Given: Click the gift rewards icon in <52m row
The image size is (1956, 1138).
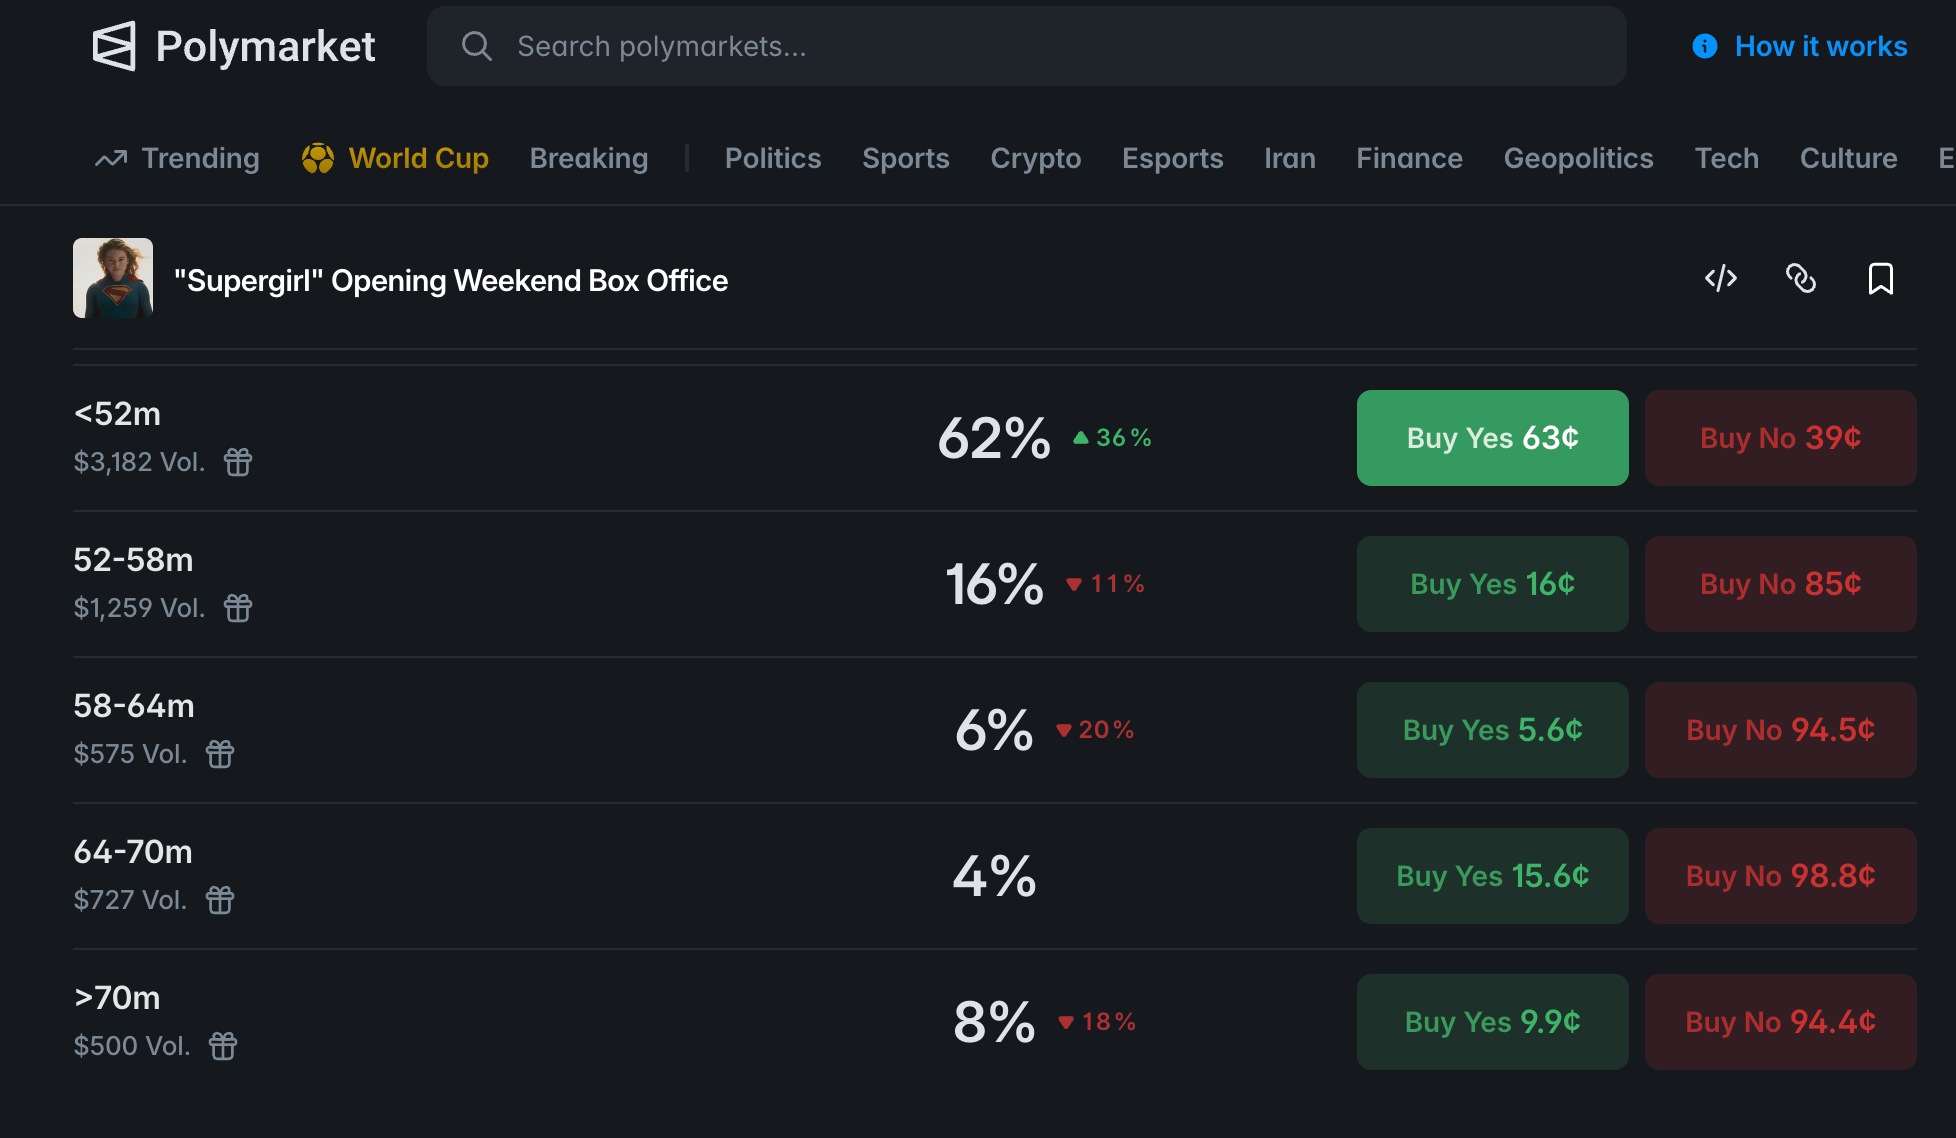Looking at the screenshot, I should [238, 462].
